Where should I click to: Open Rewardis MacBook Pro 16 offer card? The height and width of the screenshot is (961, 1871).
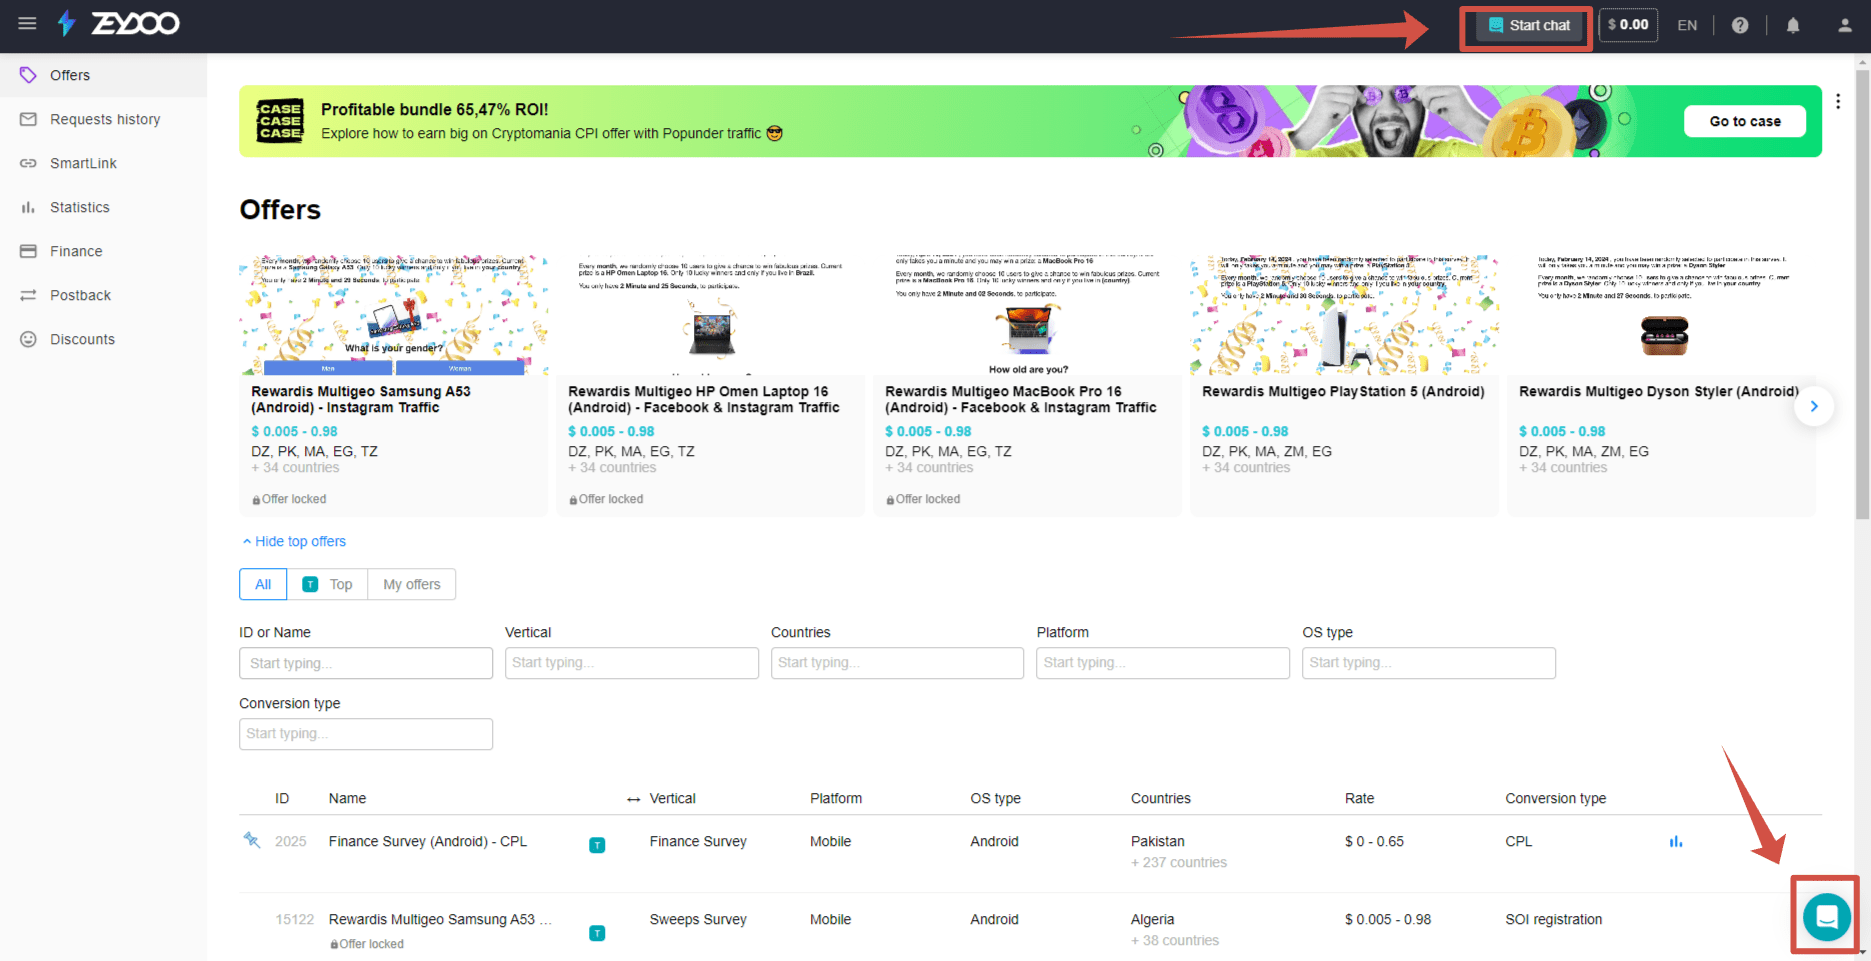pos(1027,385)
